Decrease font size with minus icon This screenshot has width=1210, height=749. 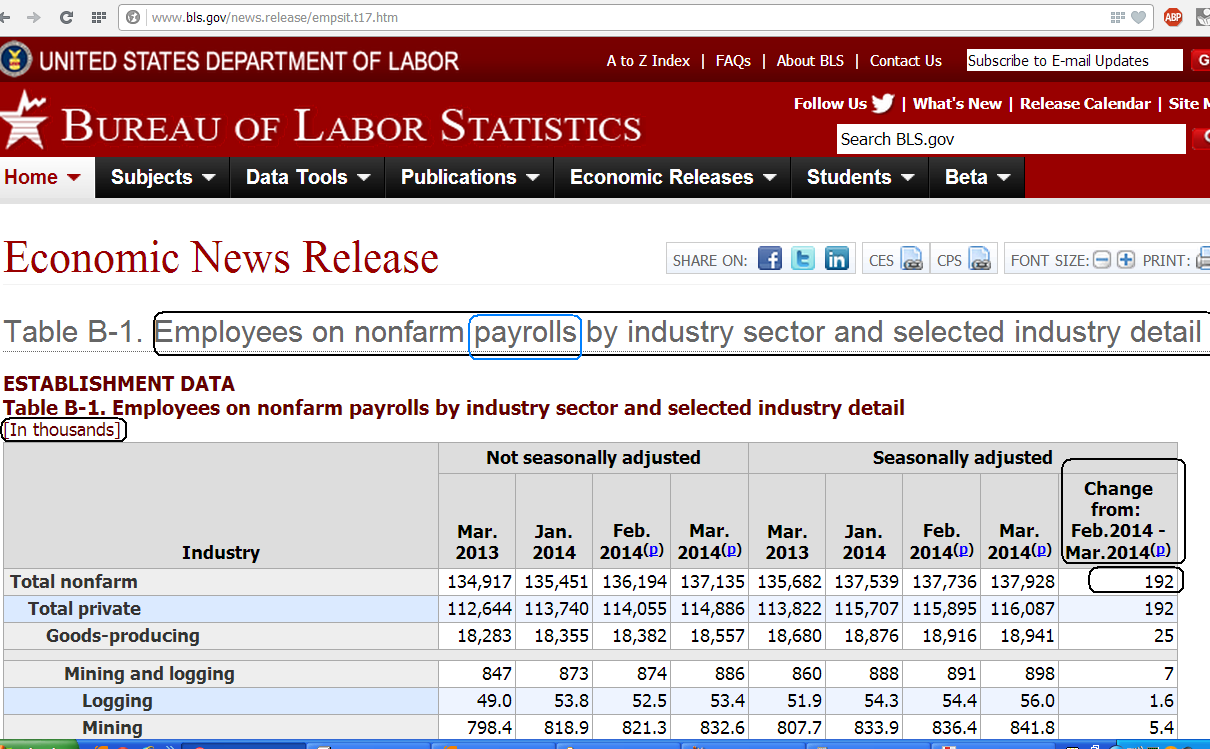tap(1102, 260)
